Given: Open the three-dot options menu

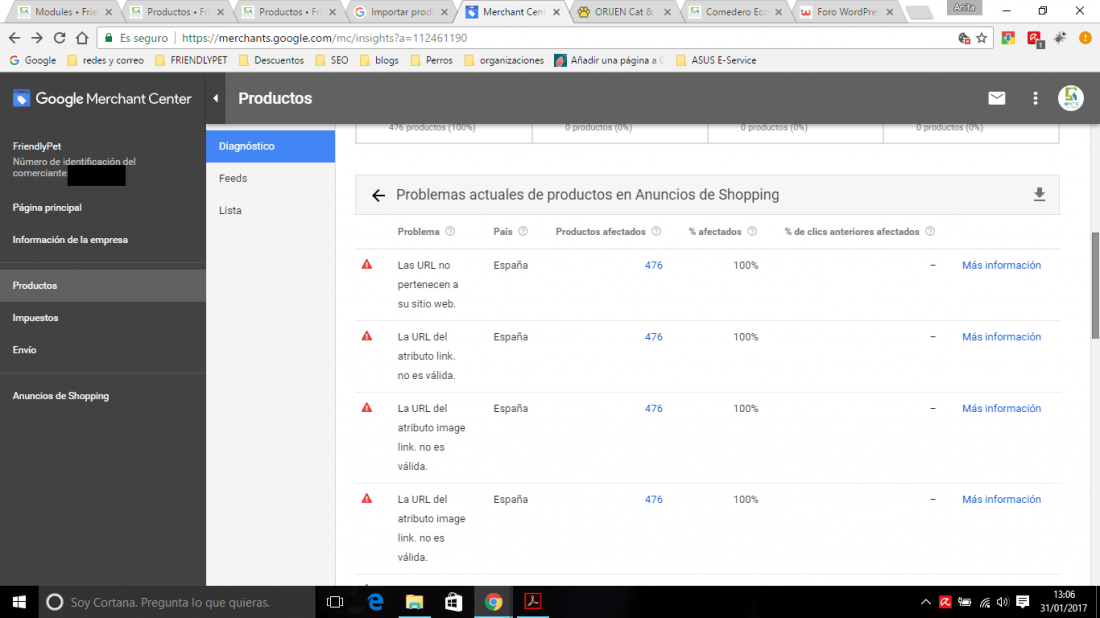Looking at the screenshot, I should (x=1035, y=98).
